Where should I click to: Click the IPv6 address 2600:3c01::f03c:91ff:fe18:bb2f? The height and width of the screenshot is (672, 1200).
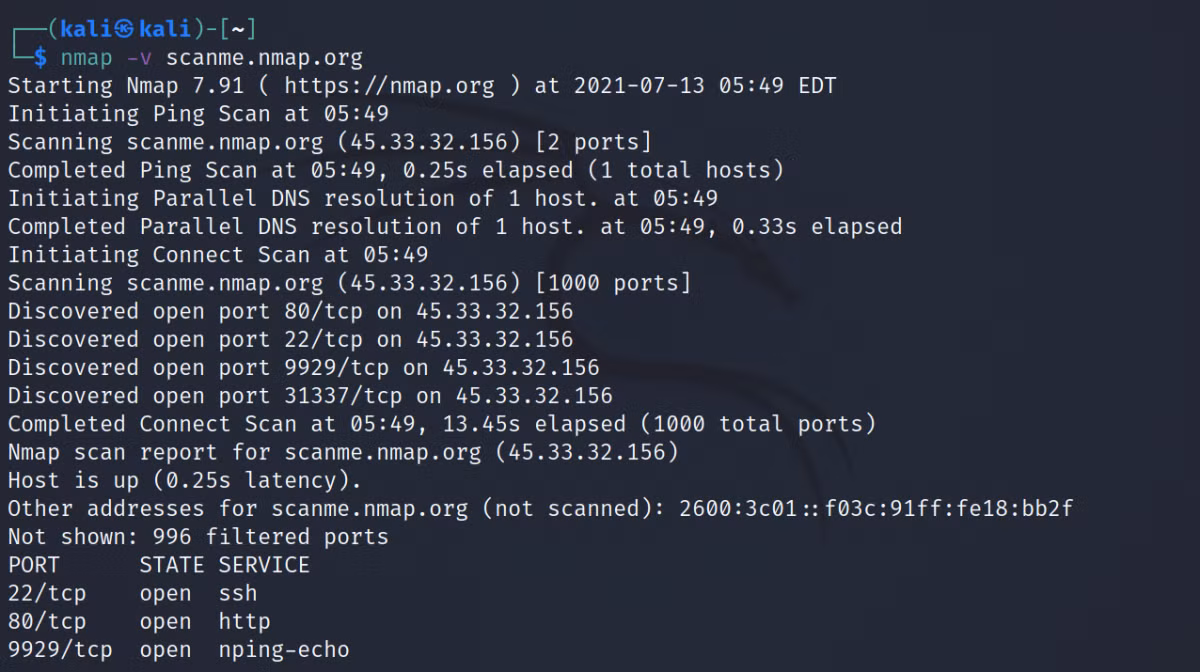tap(876, 508)
